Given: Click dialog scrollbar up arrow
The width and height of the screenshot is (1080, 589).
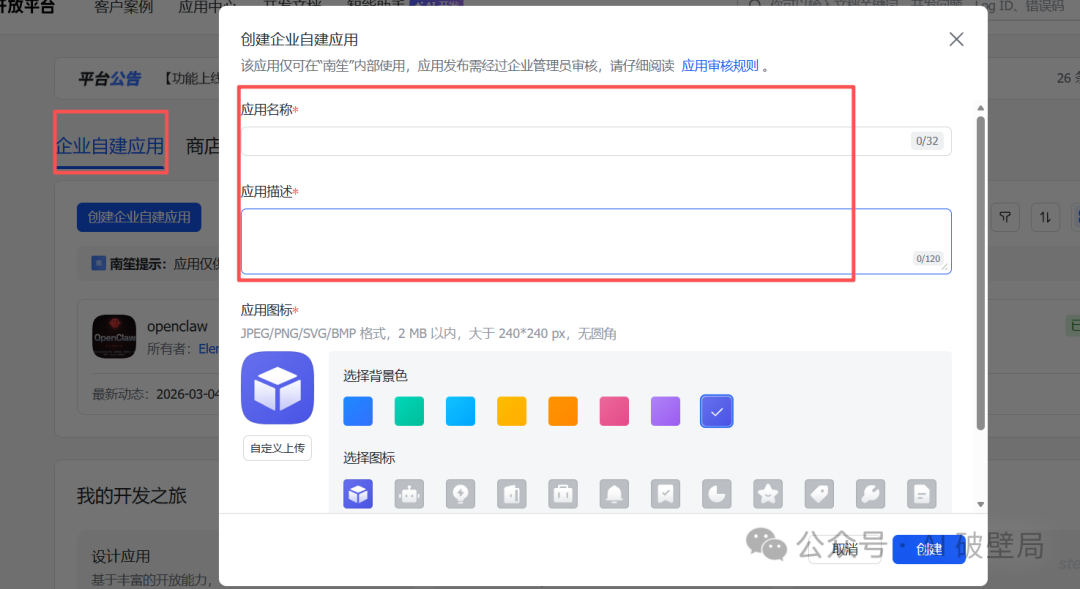Looking at the screenshot, I should click(x=980, y=108).
